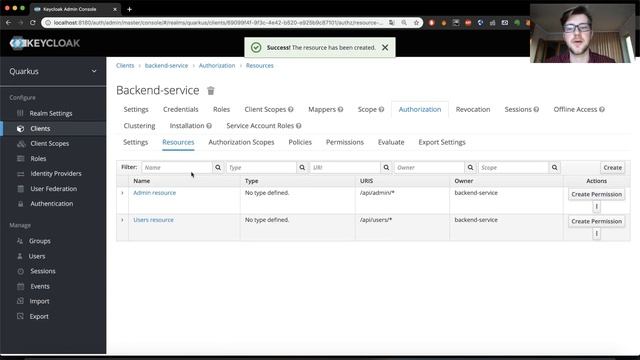
Task: Open Sessions in the sidebar
Action: [42, 271]
